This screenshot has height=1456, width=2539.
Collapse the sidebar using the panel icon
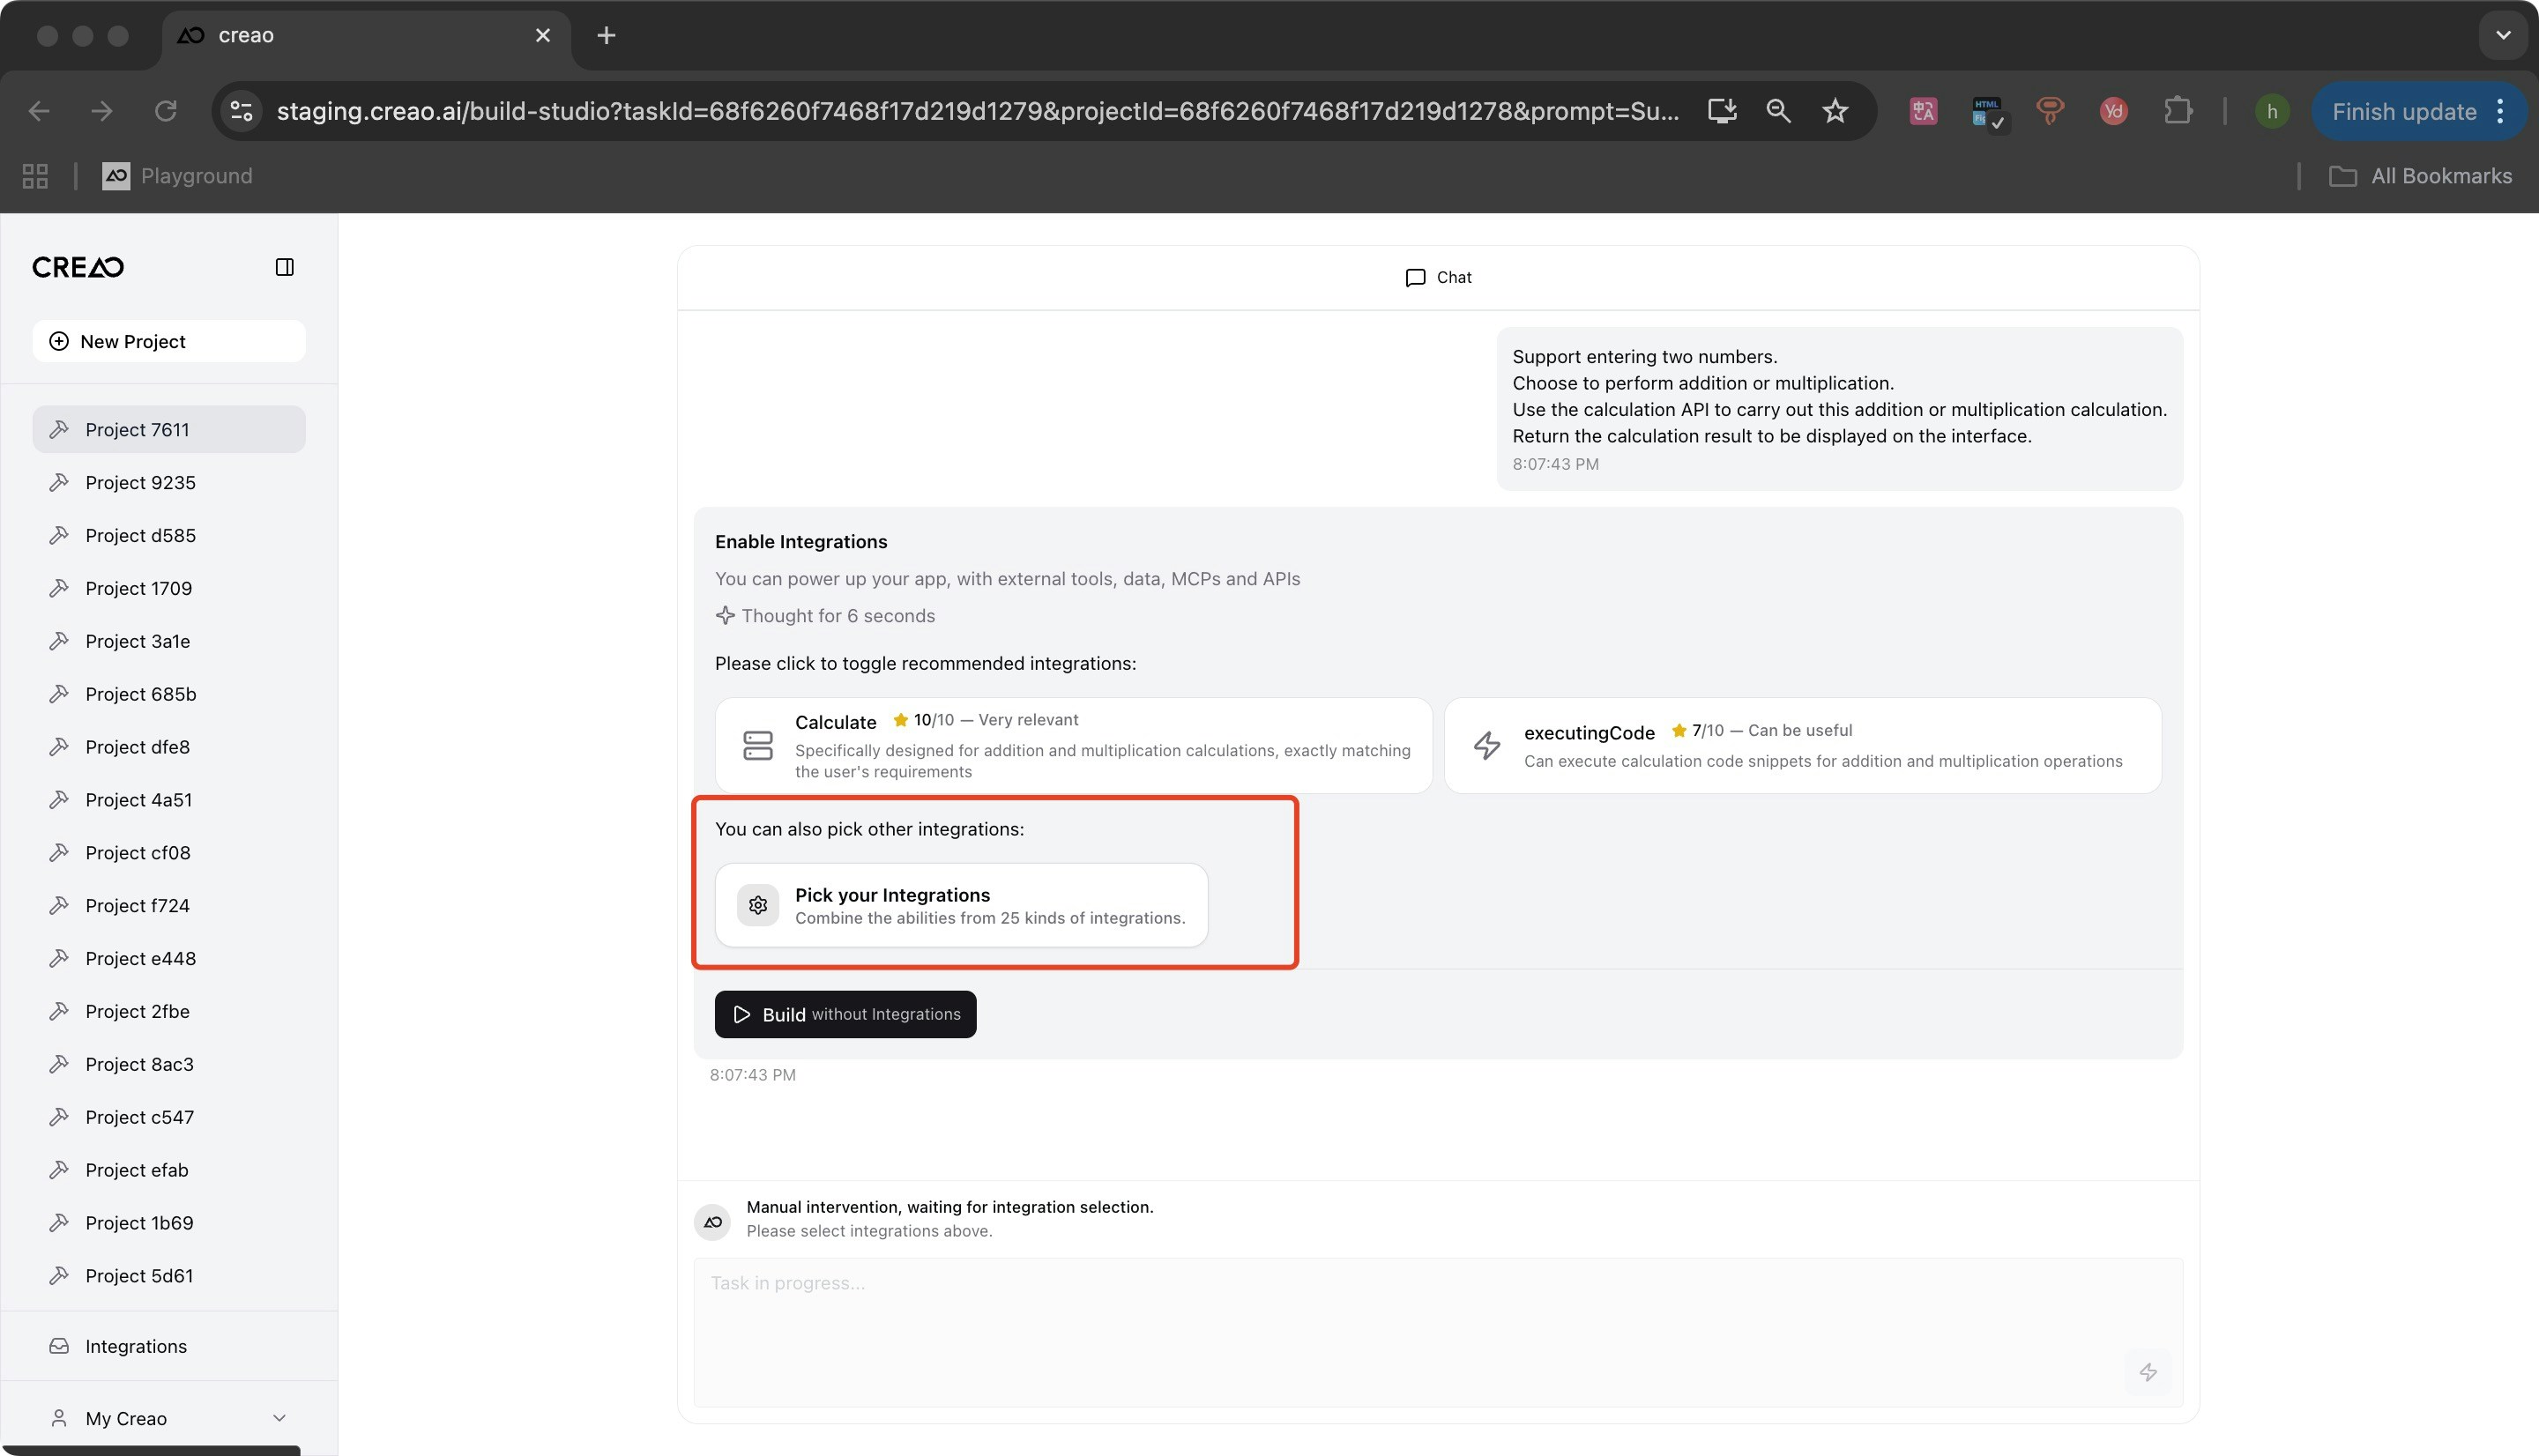click(285, 266)
